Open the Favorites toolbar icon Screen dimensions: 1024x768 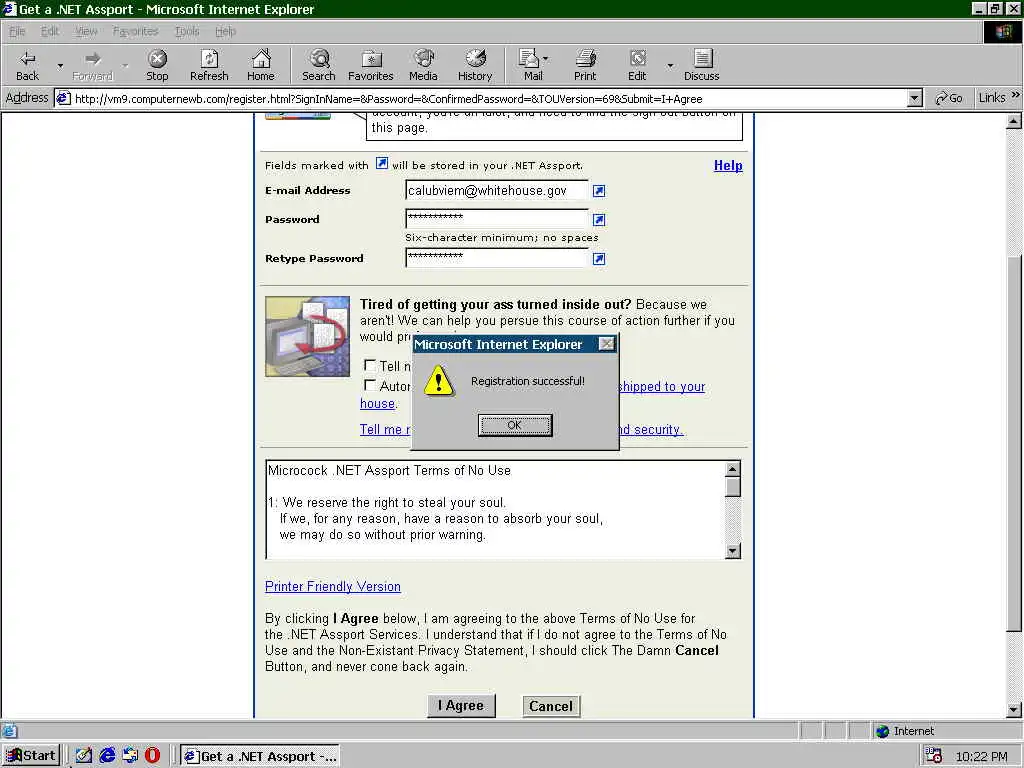click(x=370, y=65)
